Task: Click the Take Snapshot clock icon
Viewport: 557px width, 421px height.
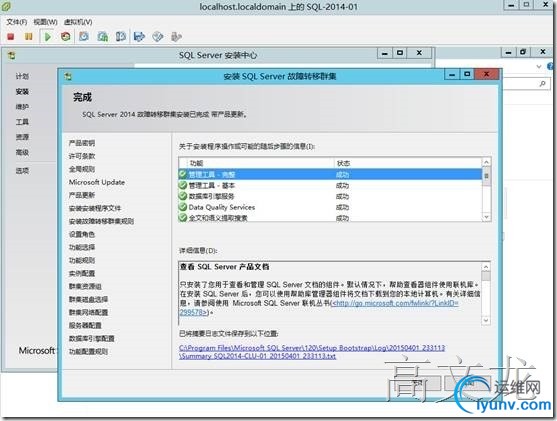Action: [x=84, y=36]
